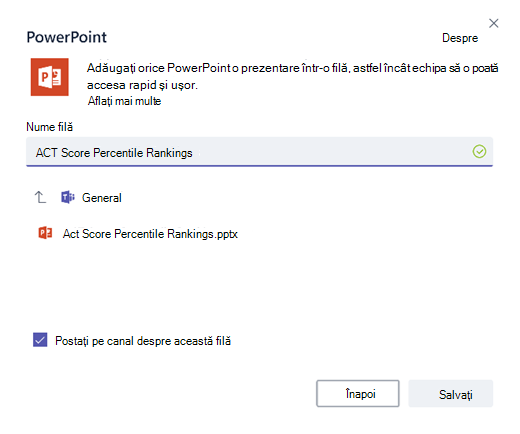Viewport: 520px width, 434px height.
Task: Go up one folder level arrow
Action: (40, 197)
